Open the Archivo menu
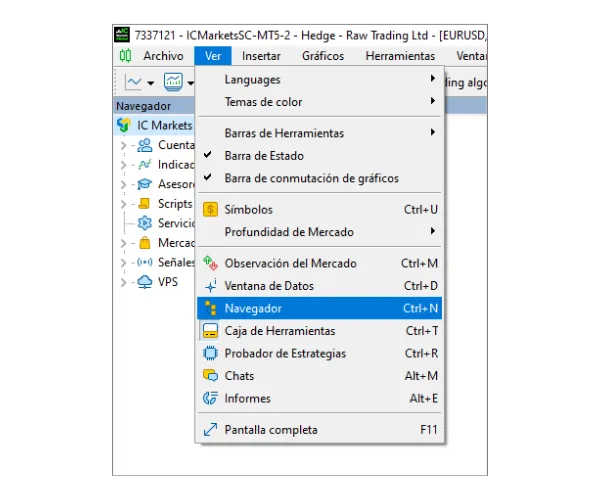The height and width of the screenshot is (500, 600). [x=163, y=56]
